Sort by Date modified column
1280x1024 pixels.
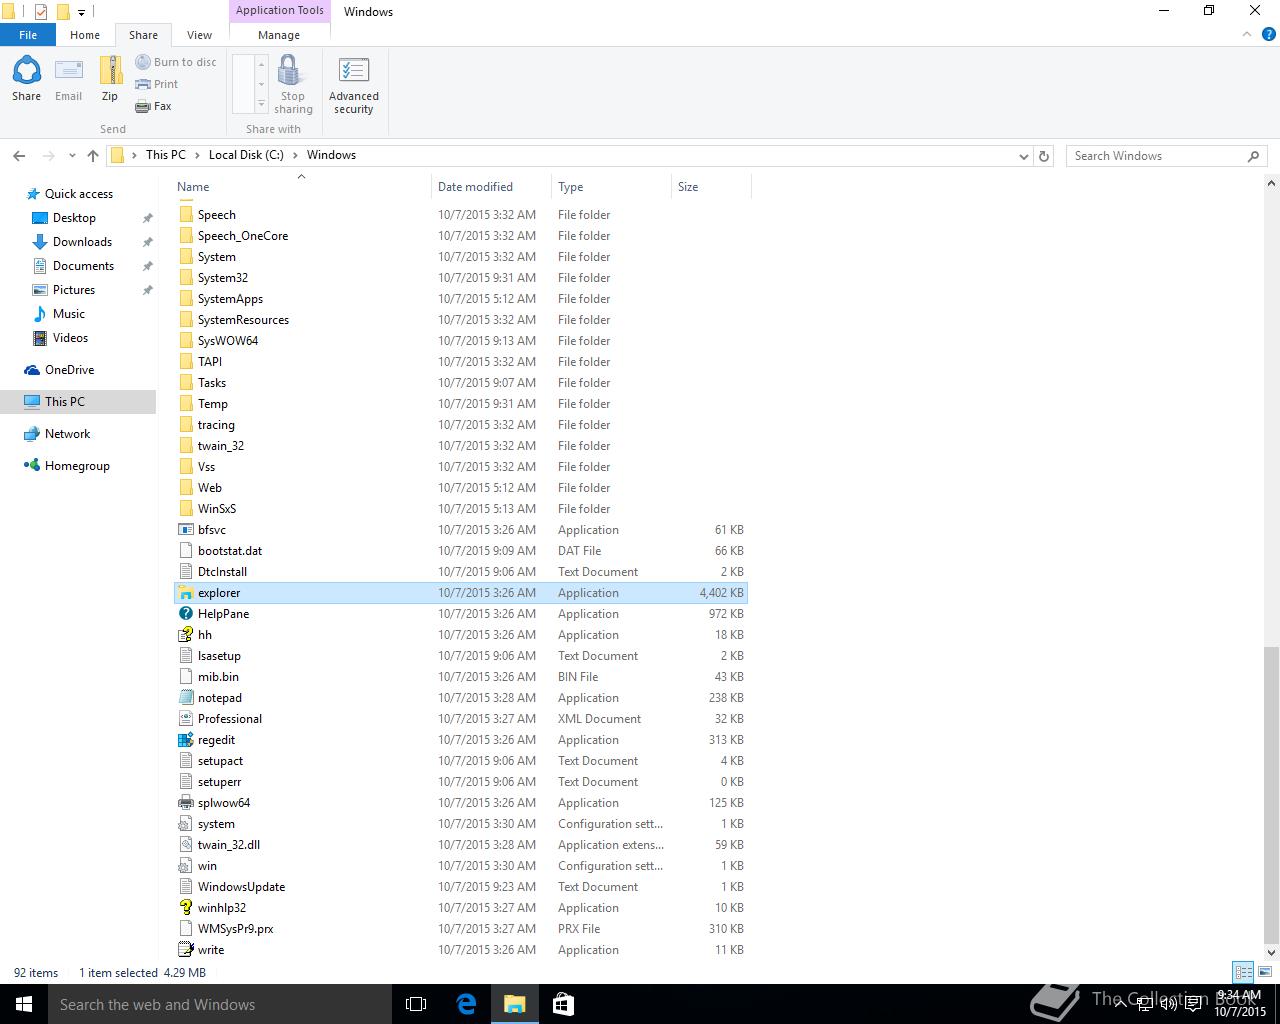coord(492,187)
